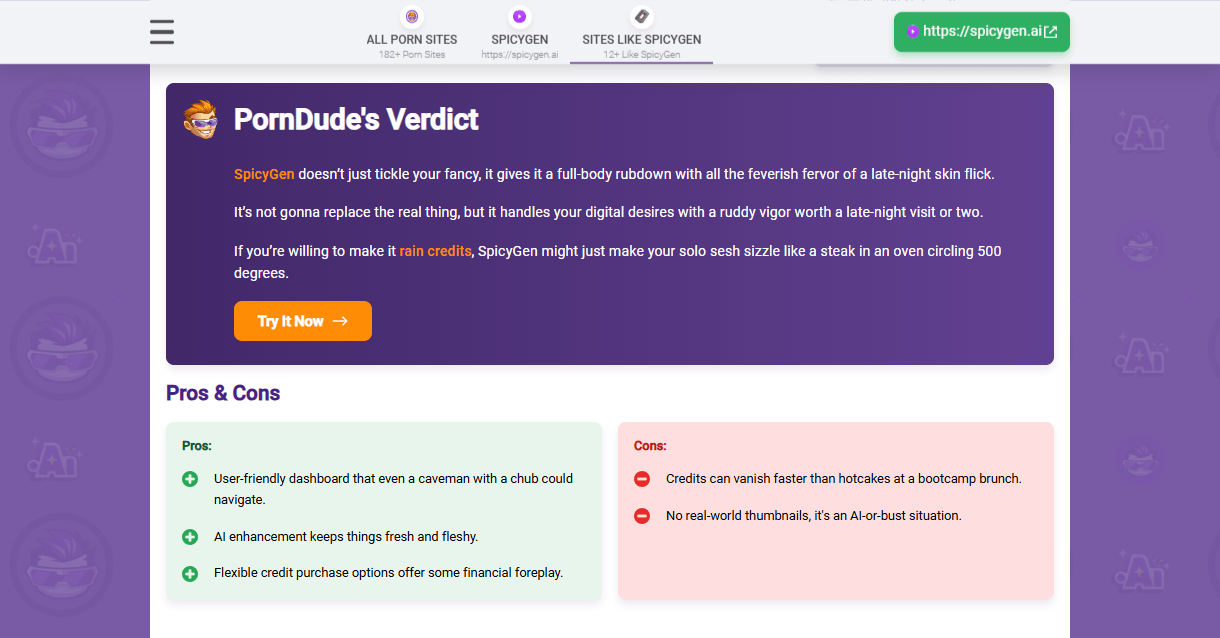Image resolution: width=1220 pixels, height=638 pixels.
Task: Click the external link icon on green button
Action: 1050,32
